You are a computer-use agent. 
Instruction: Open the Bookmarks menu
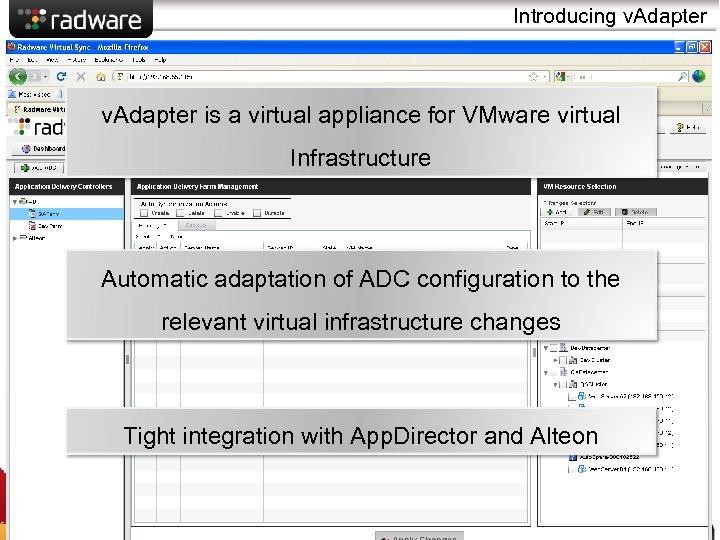click(x=108, y=60)
